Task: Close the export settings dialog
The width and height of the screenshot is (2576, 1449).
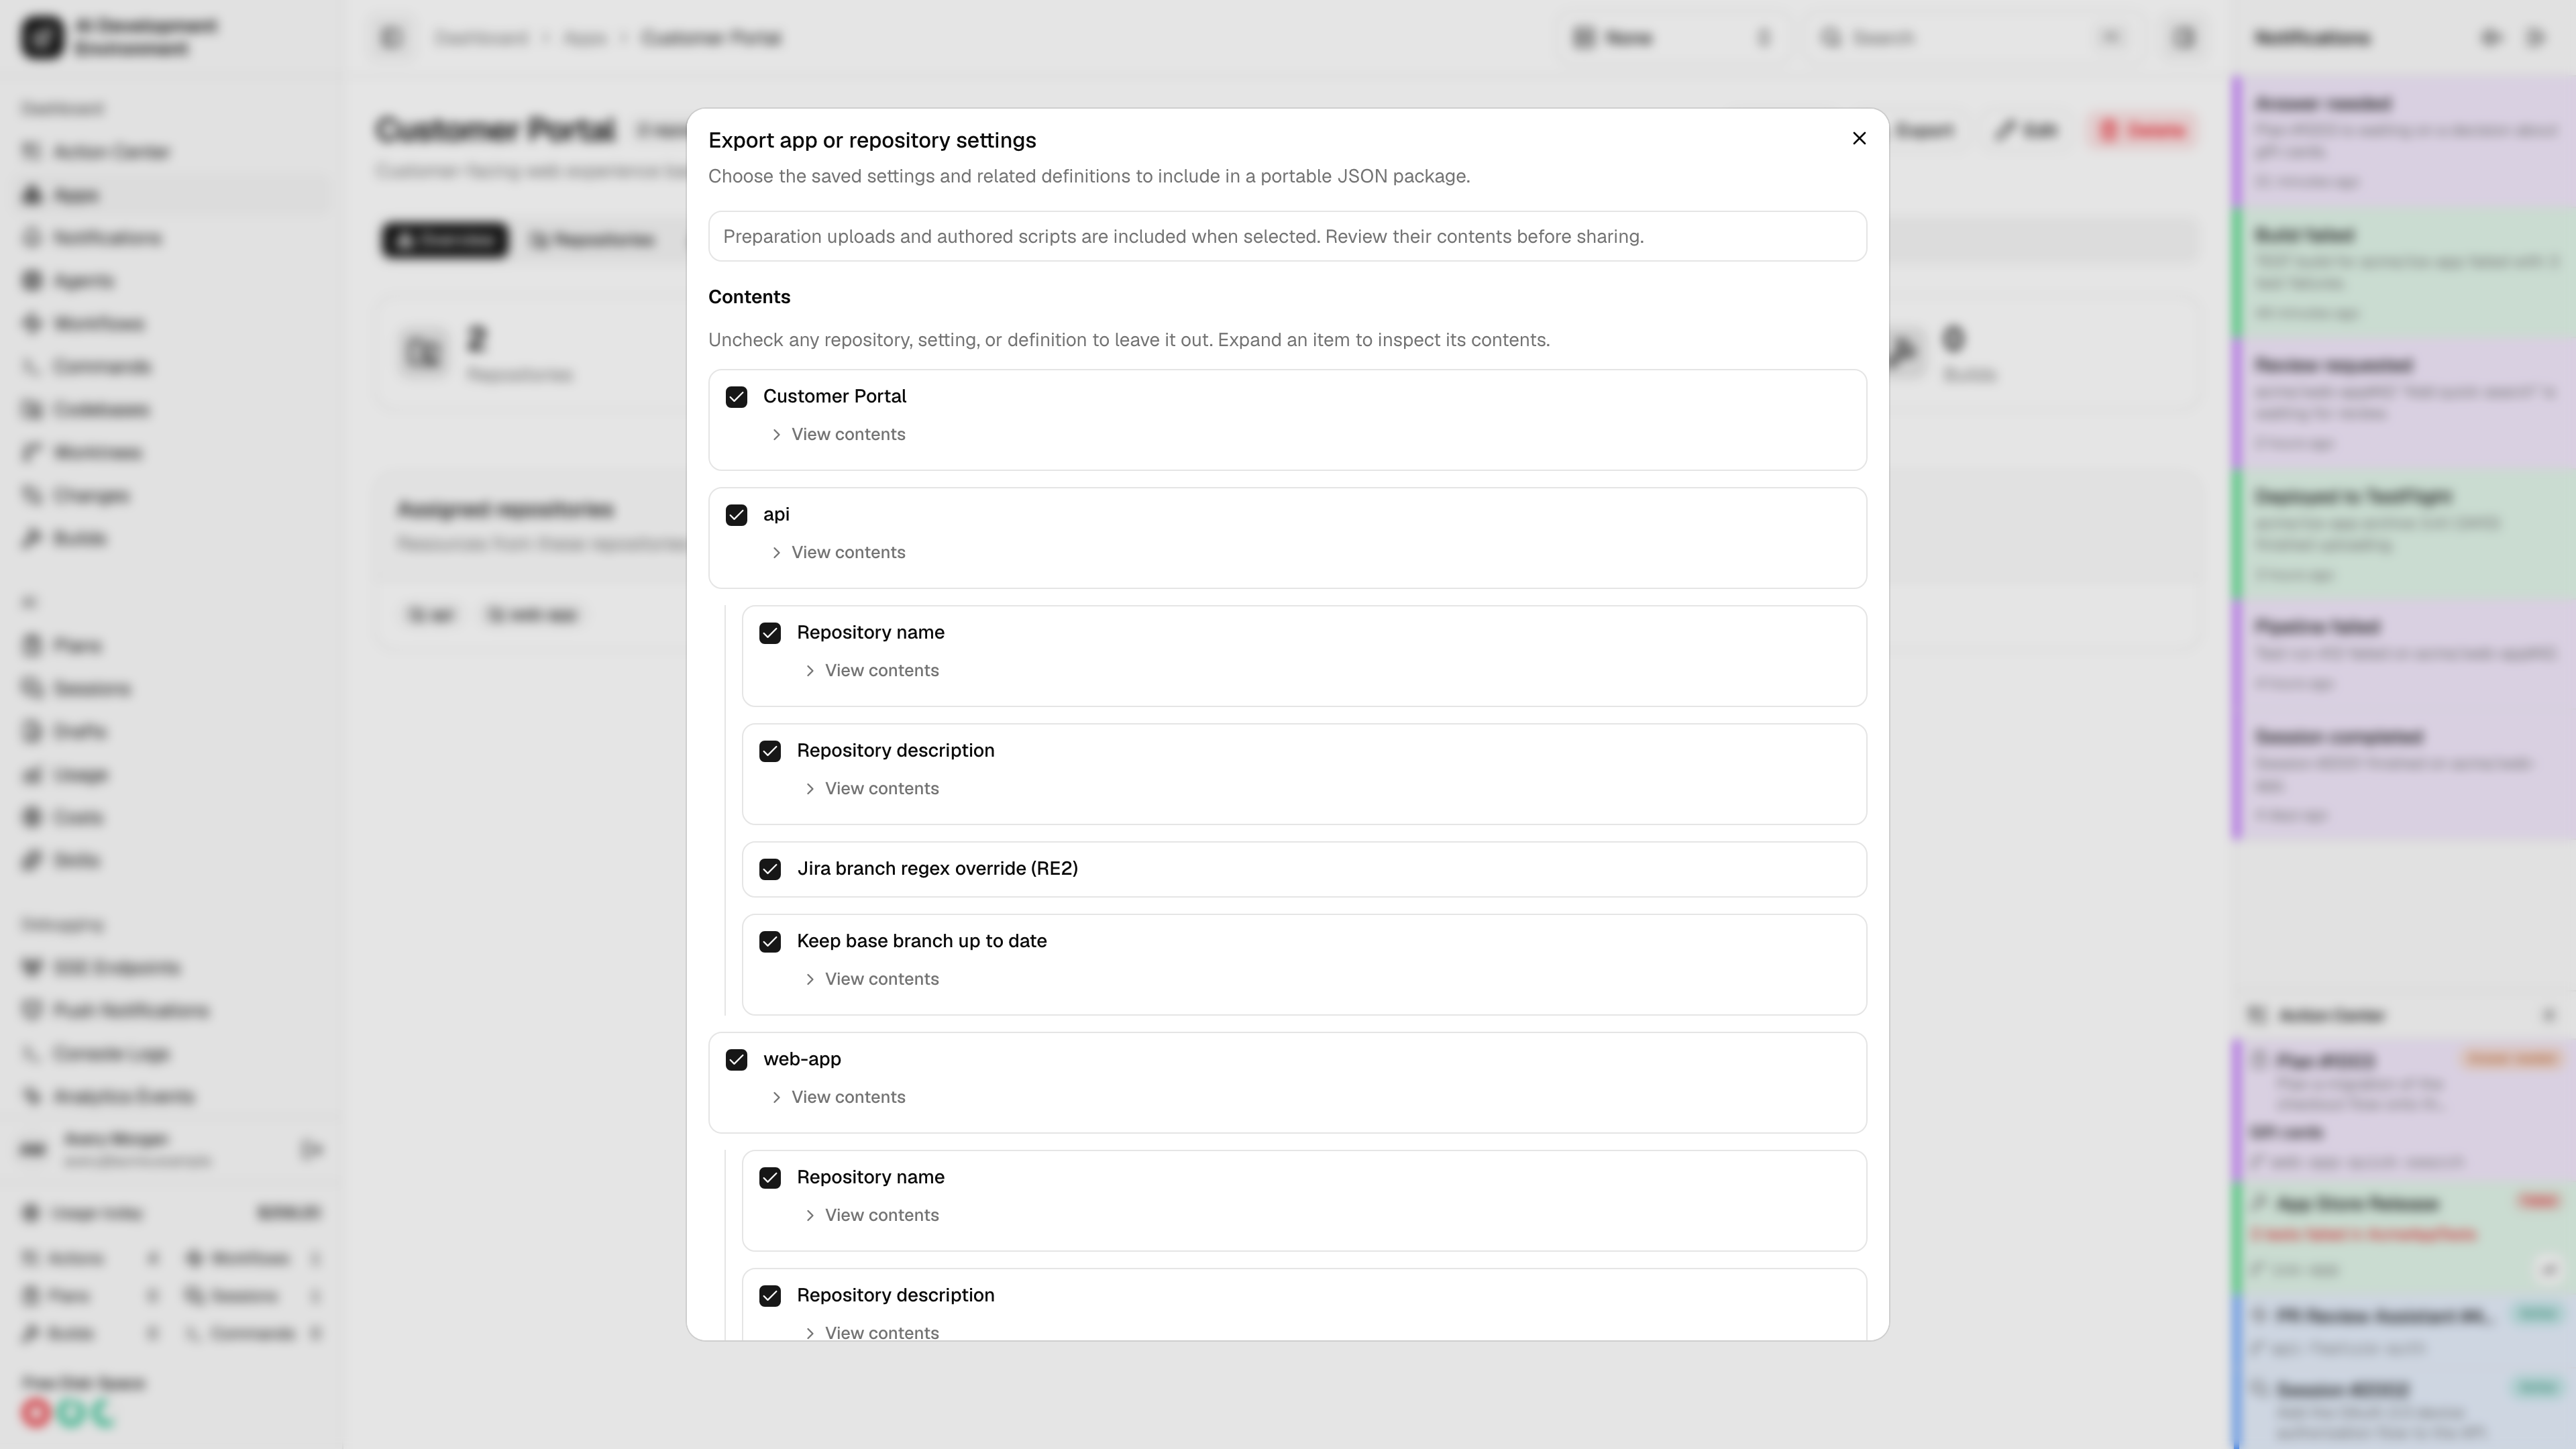Action: (1859, 138)
